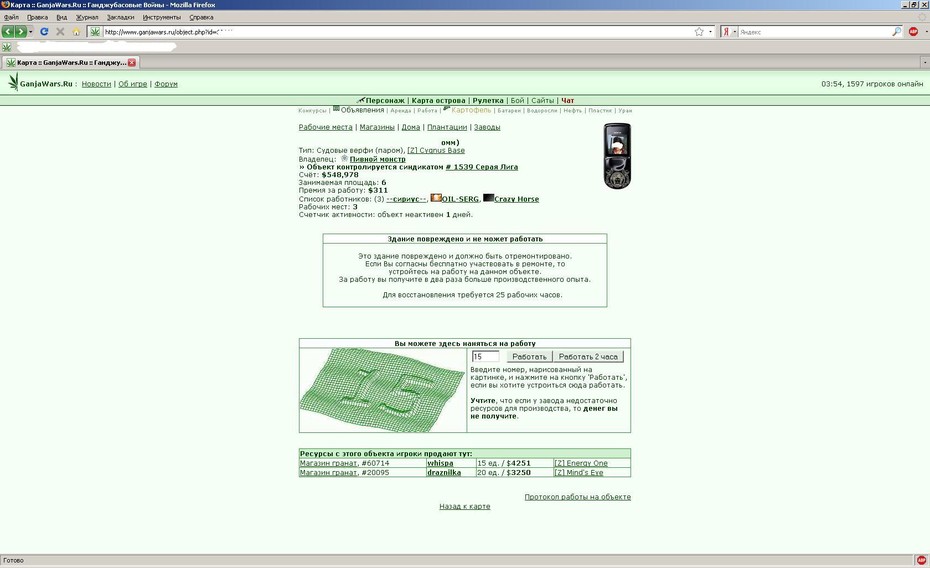Screen dimensions: 930x568
Task: Open the Заводы link
Action: coord(486,127)
